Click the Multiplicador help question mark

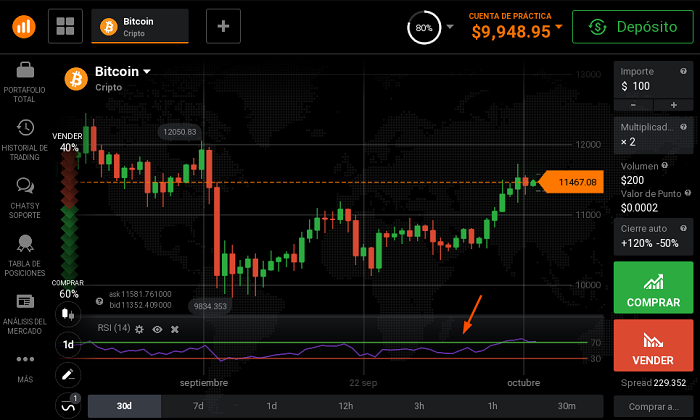[683, 127]
